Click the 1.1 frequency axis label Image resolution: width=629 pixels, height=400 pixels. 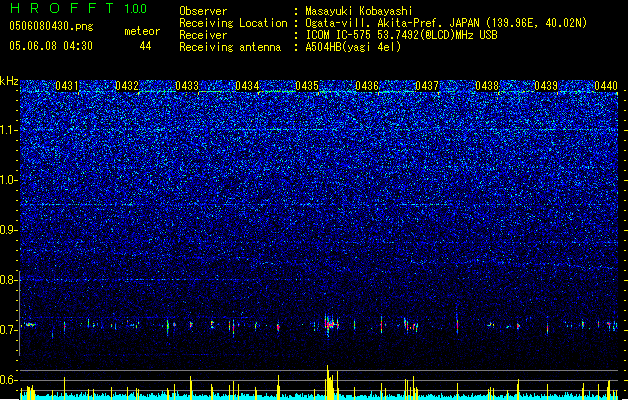tap(8, 130)
